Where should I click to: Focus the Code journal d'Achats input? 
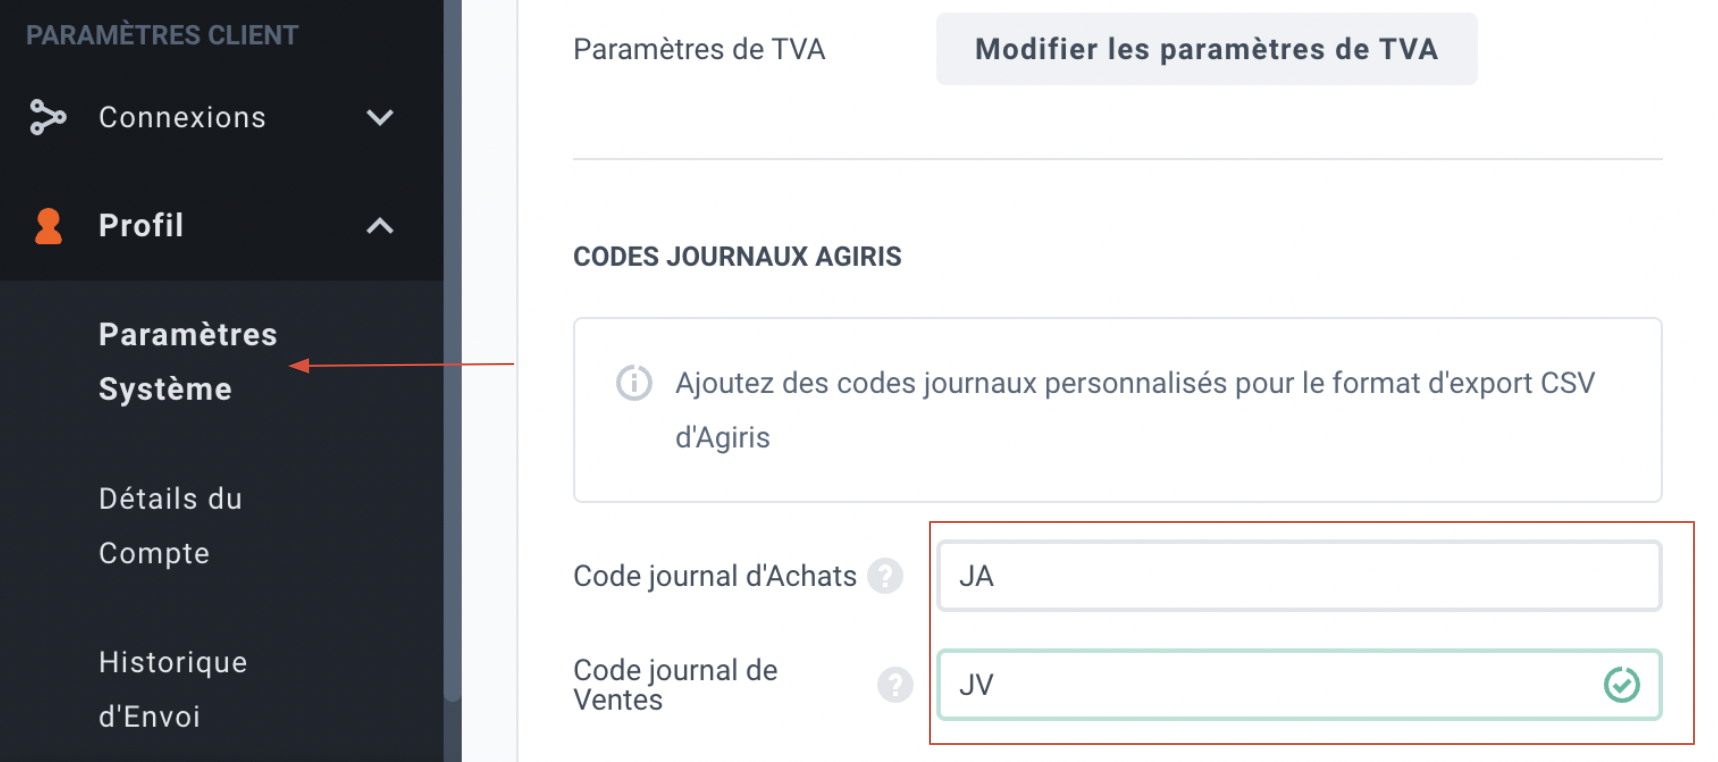(1299, 576)
